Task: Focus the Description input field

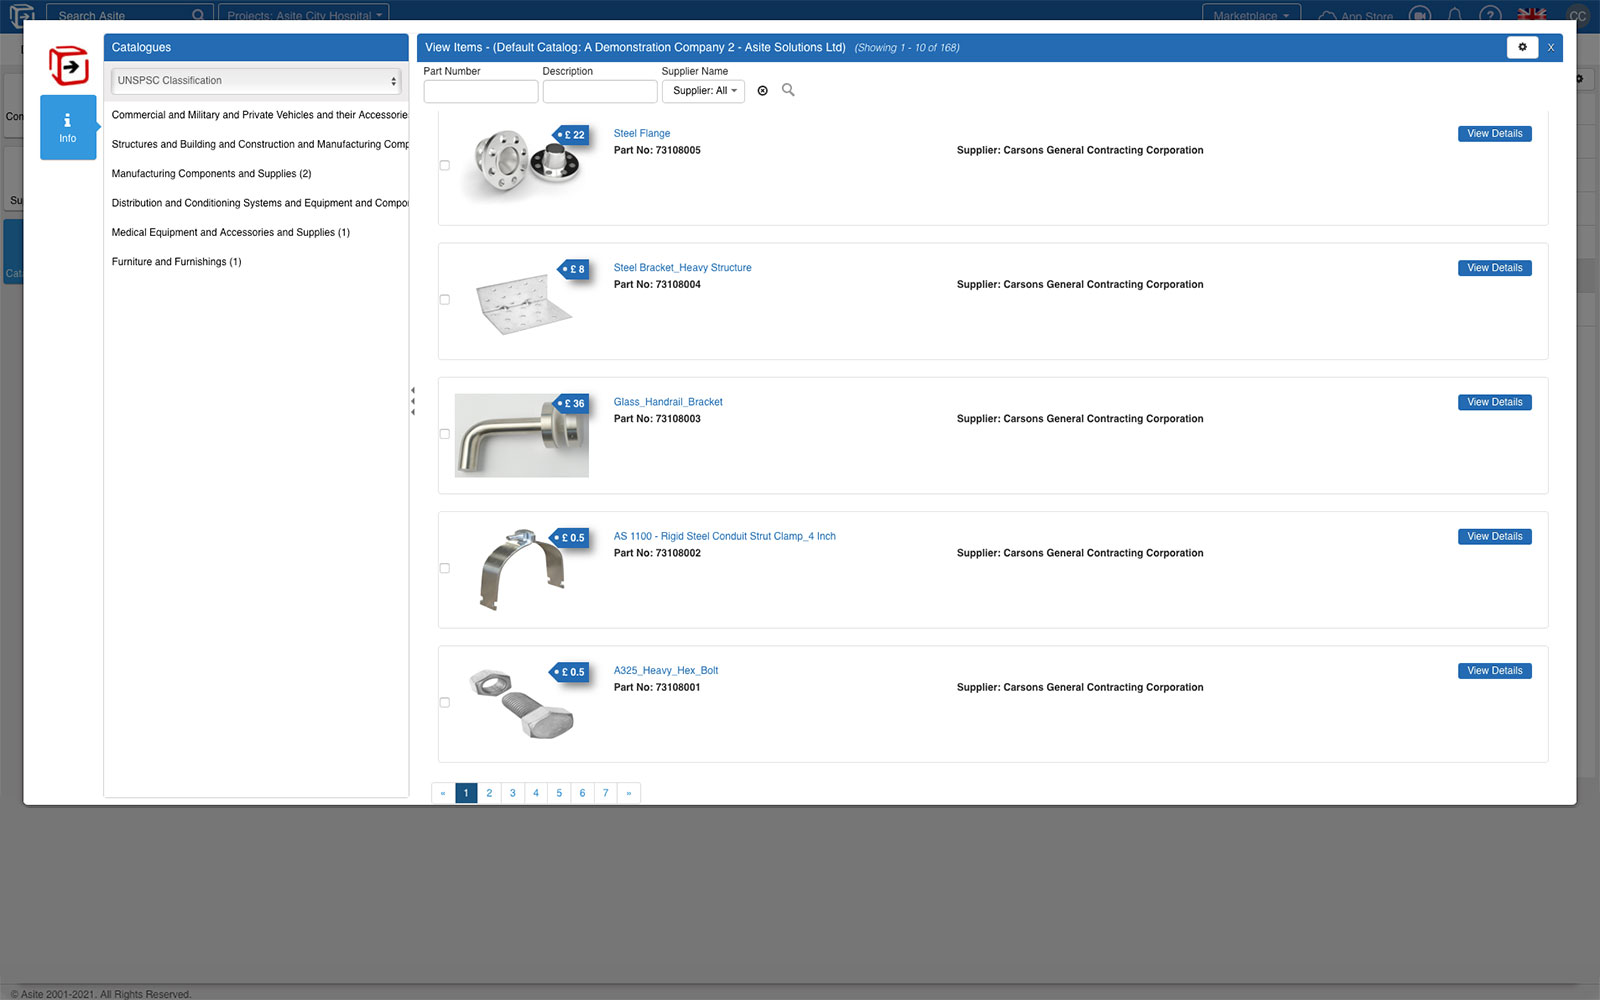Action: tap(600, 92)
